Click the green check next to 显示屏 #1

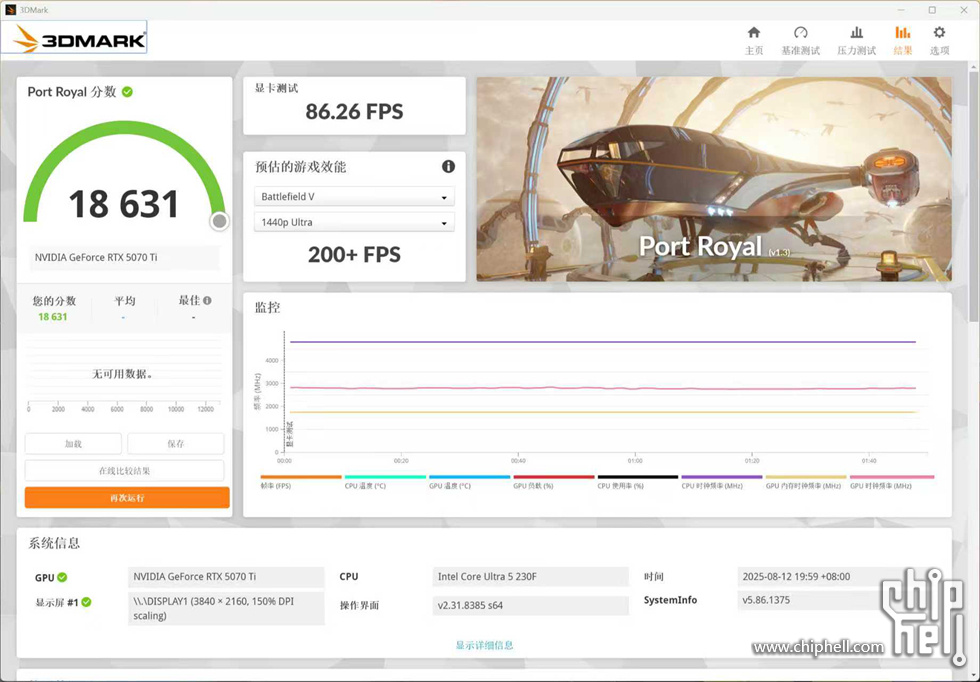coord(86,602)
